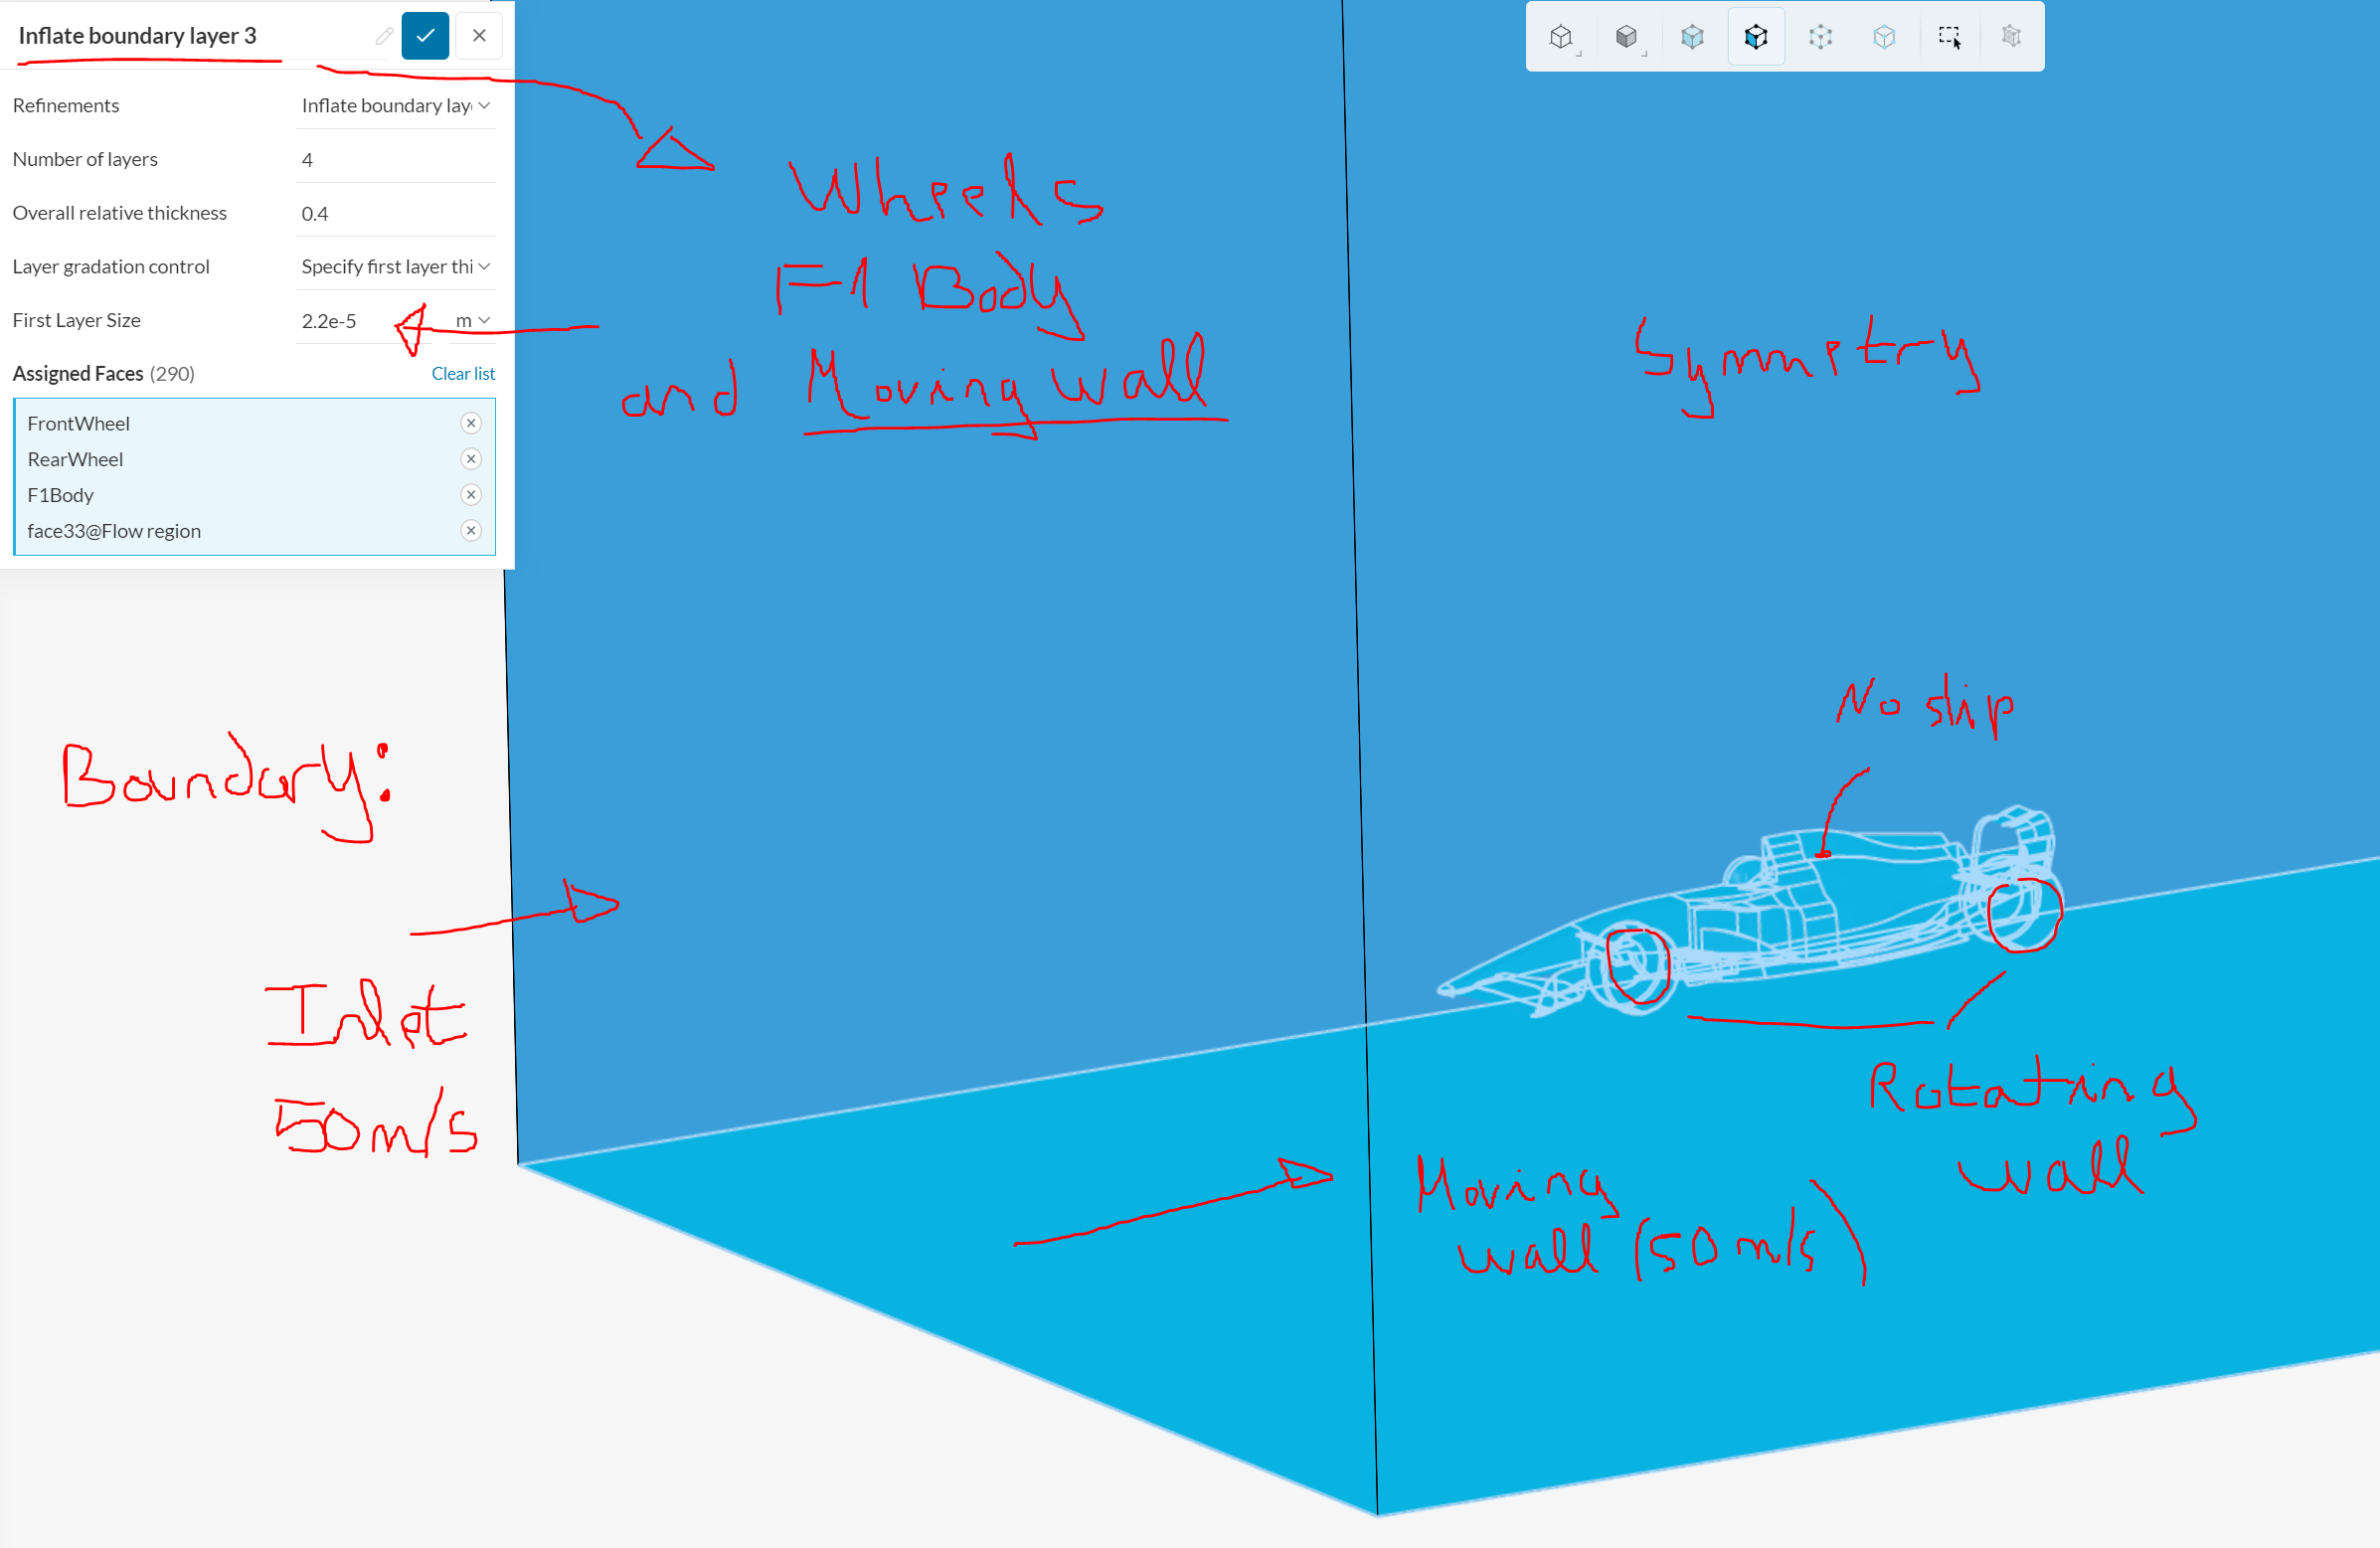Click the Number of layers field
2380x1548 pixels.
click(x=396, y=160)
